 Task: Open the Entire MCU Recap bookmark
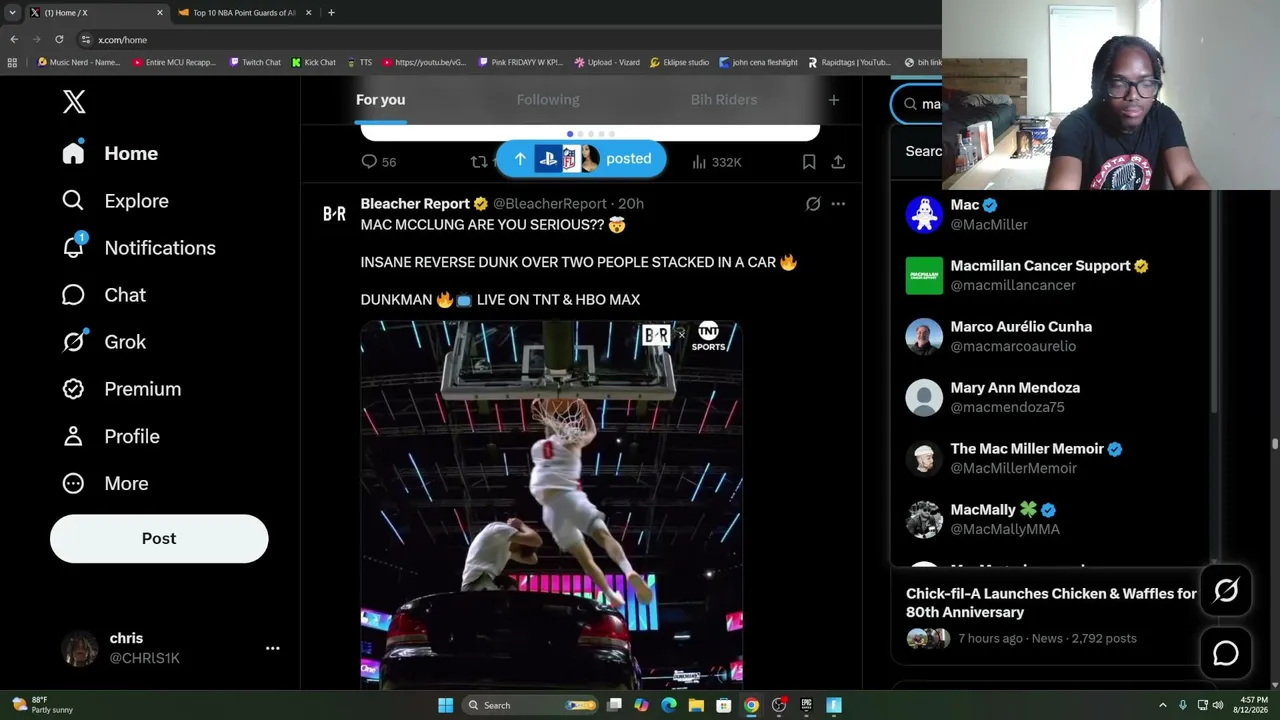pyautogui.click(x=174, y=63)
